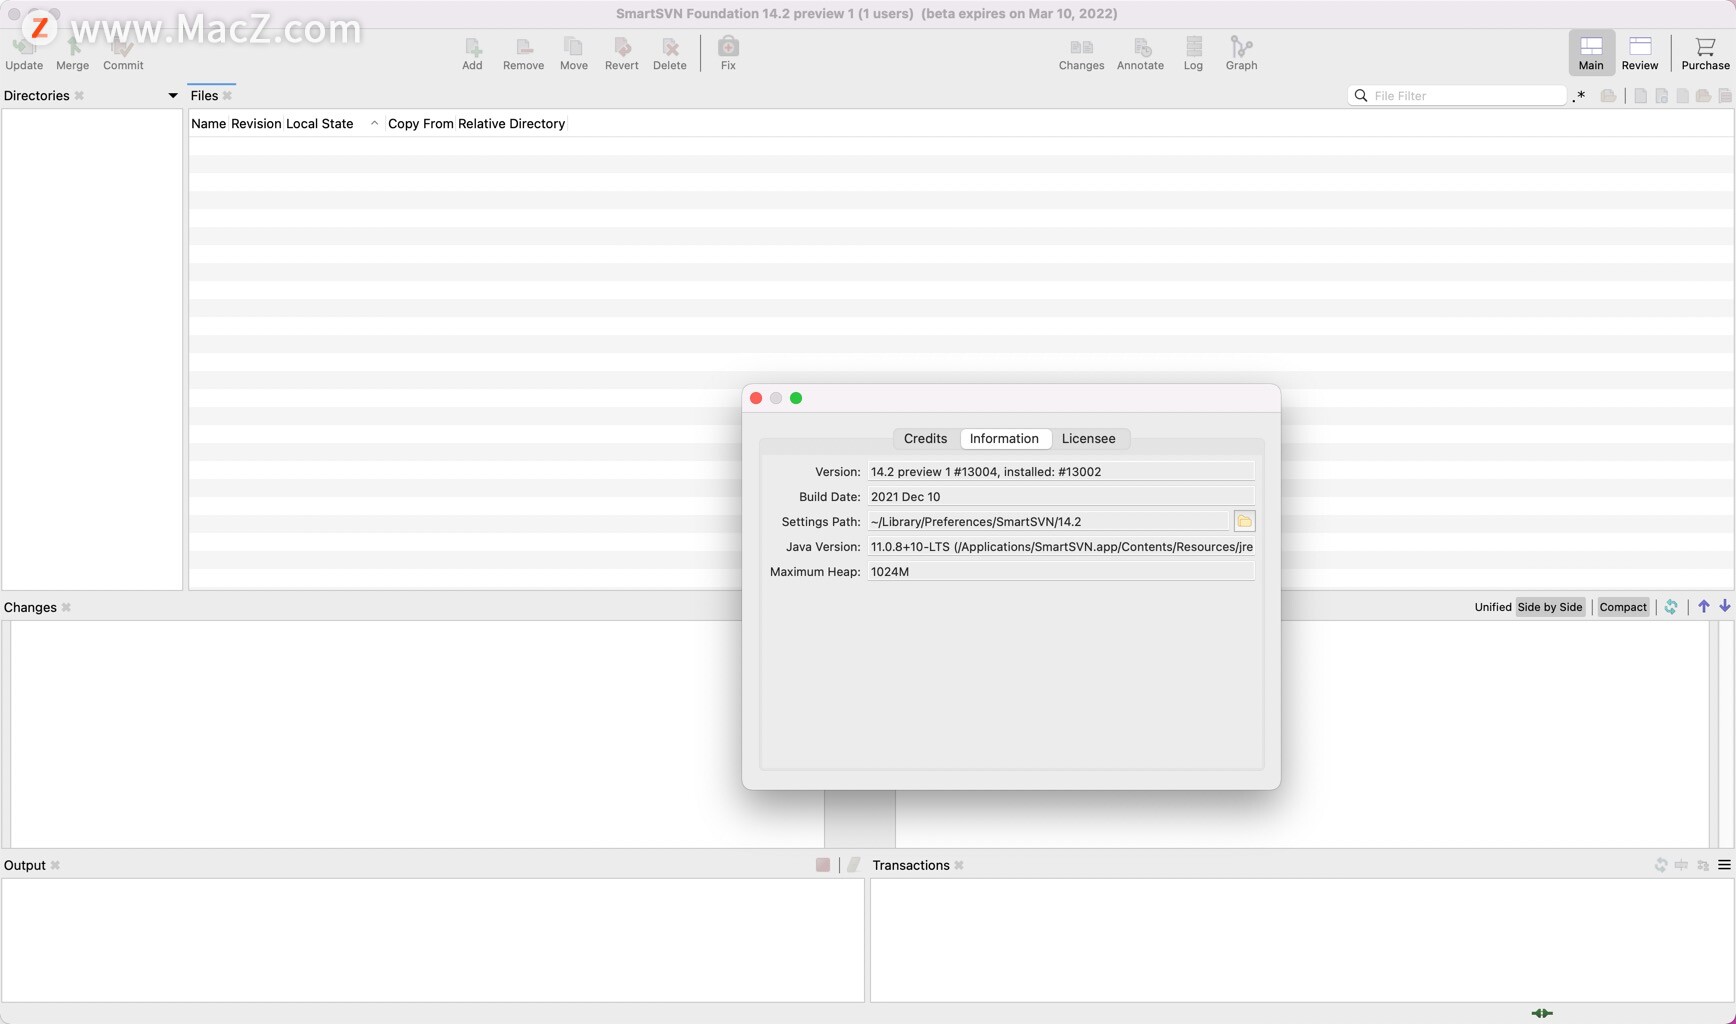Image resolution: width=1736 pixels, height=1024 pixels.
Task: Select the Files tab
Action: tap(204, 96)
